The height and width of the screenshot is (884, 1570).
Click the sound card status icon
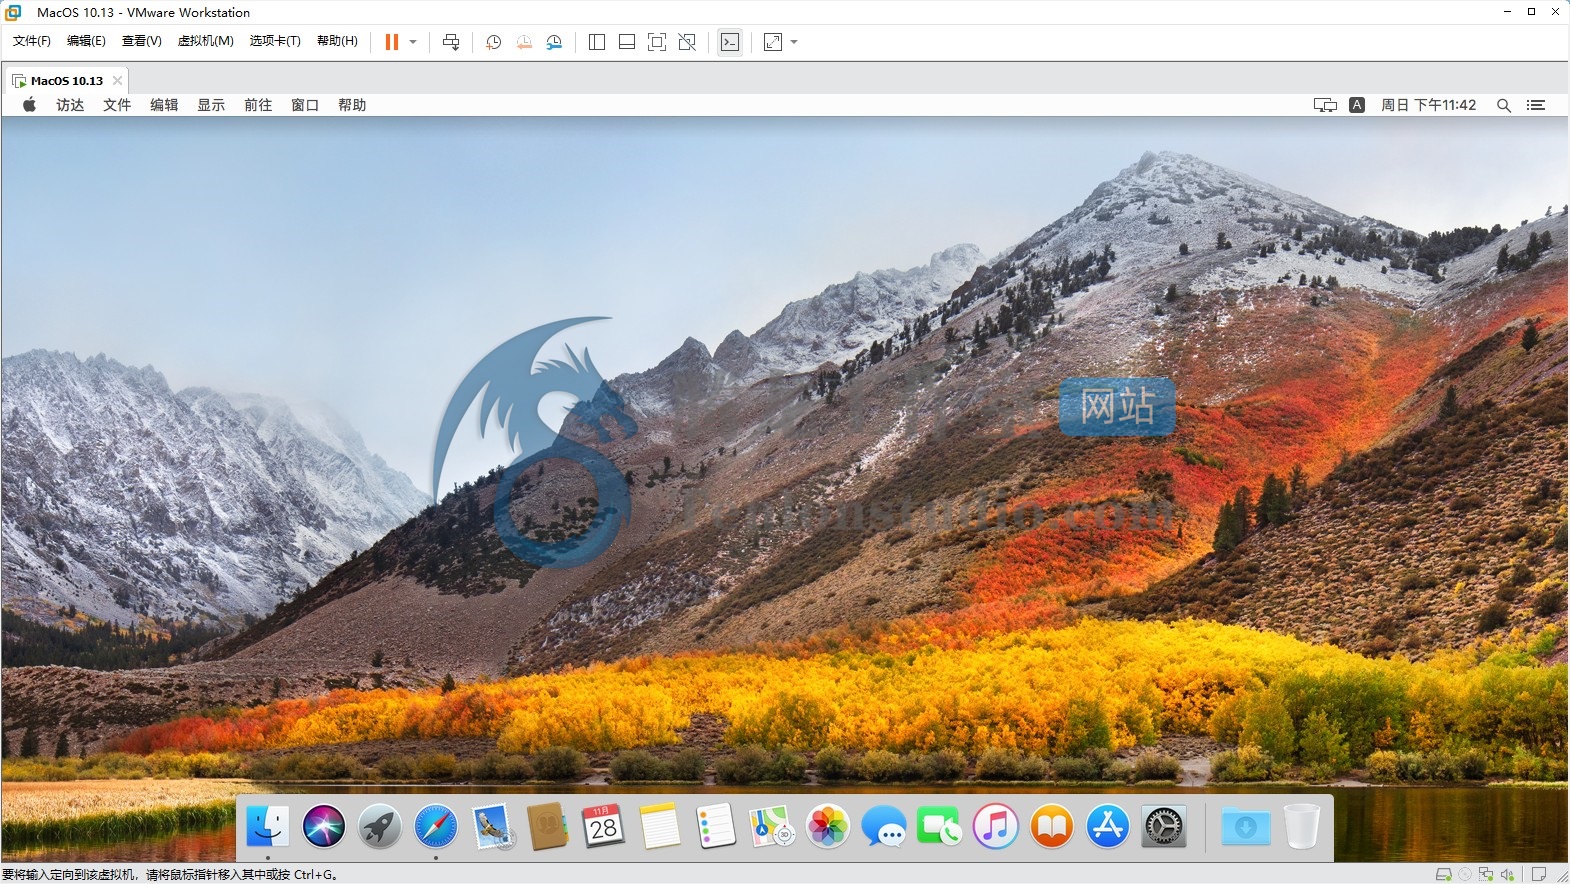click(x=1507, y=874)
